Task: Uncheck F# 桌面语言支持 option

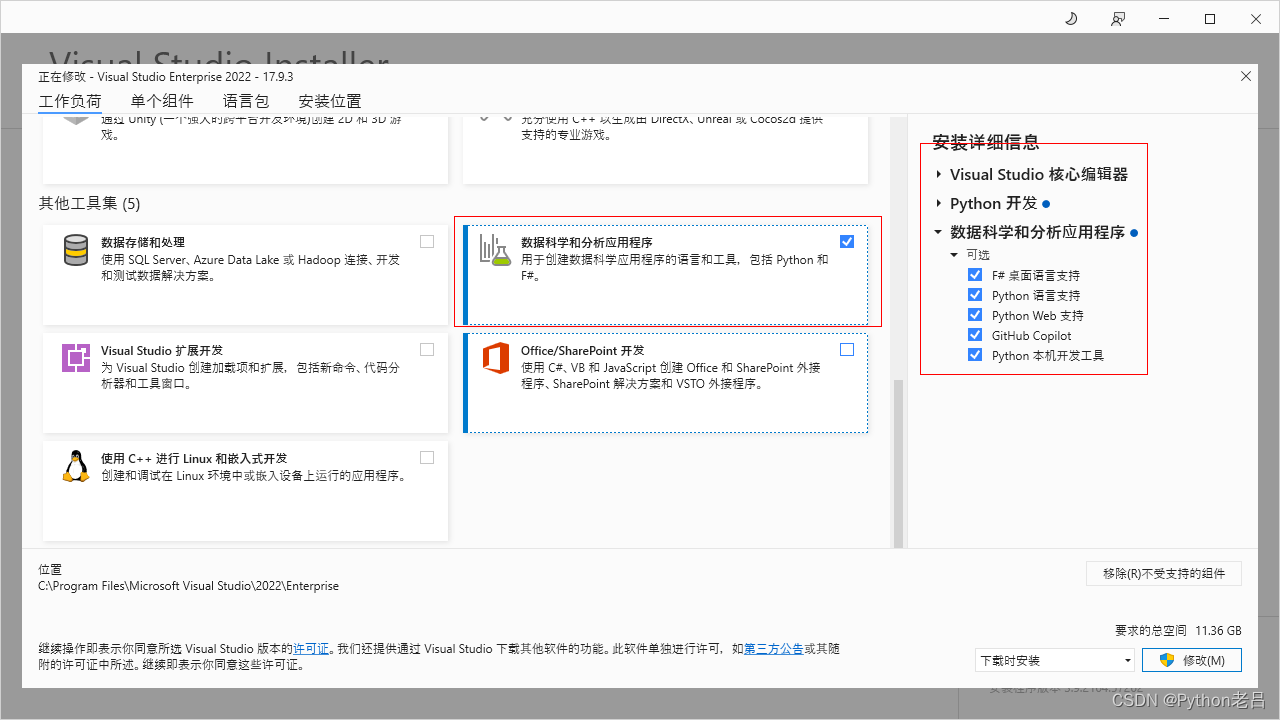Action: point(975,275)
